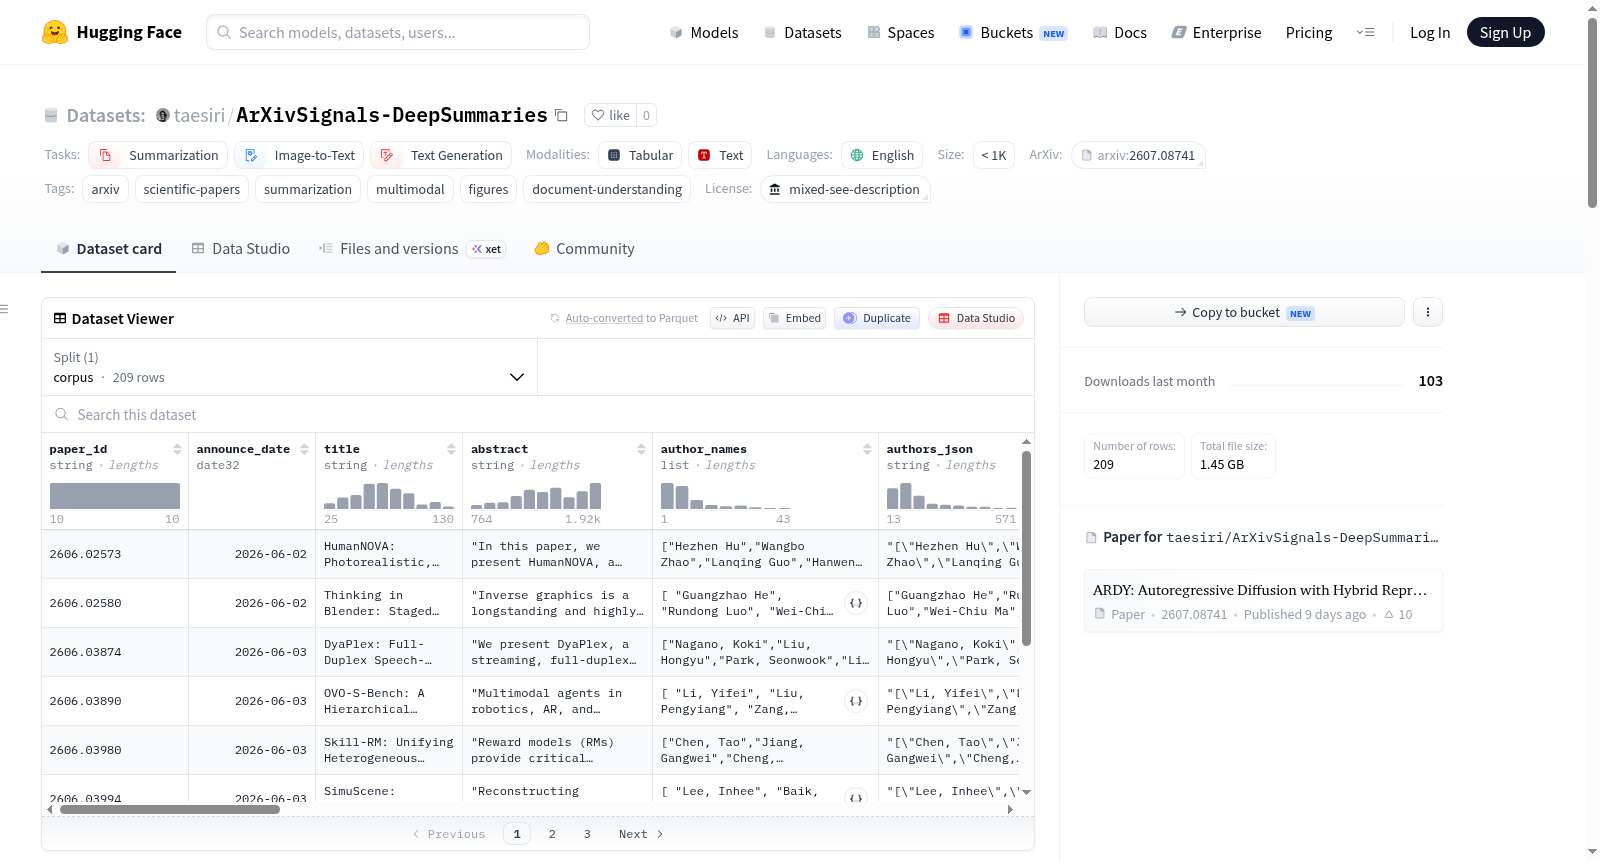Open the Dataset card tab
The image size is (1600, 861).
coord(108,249)
